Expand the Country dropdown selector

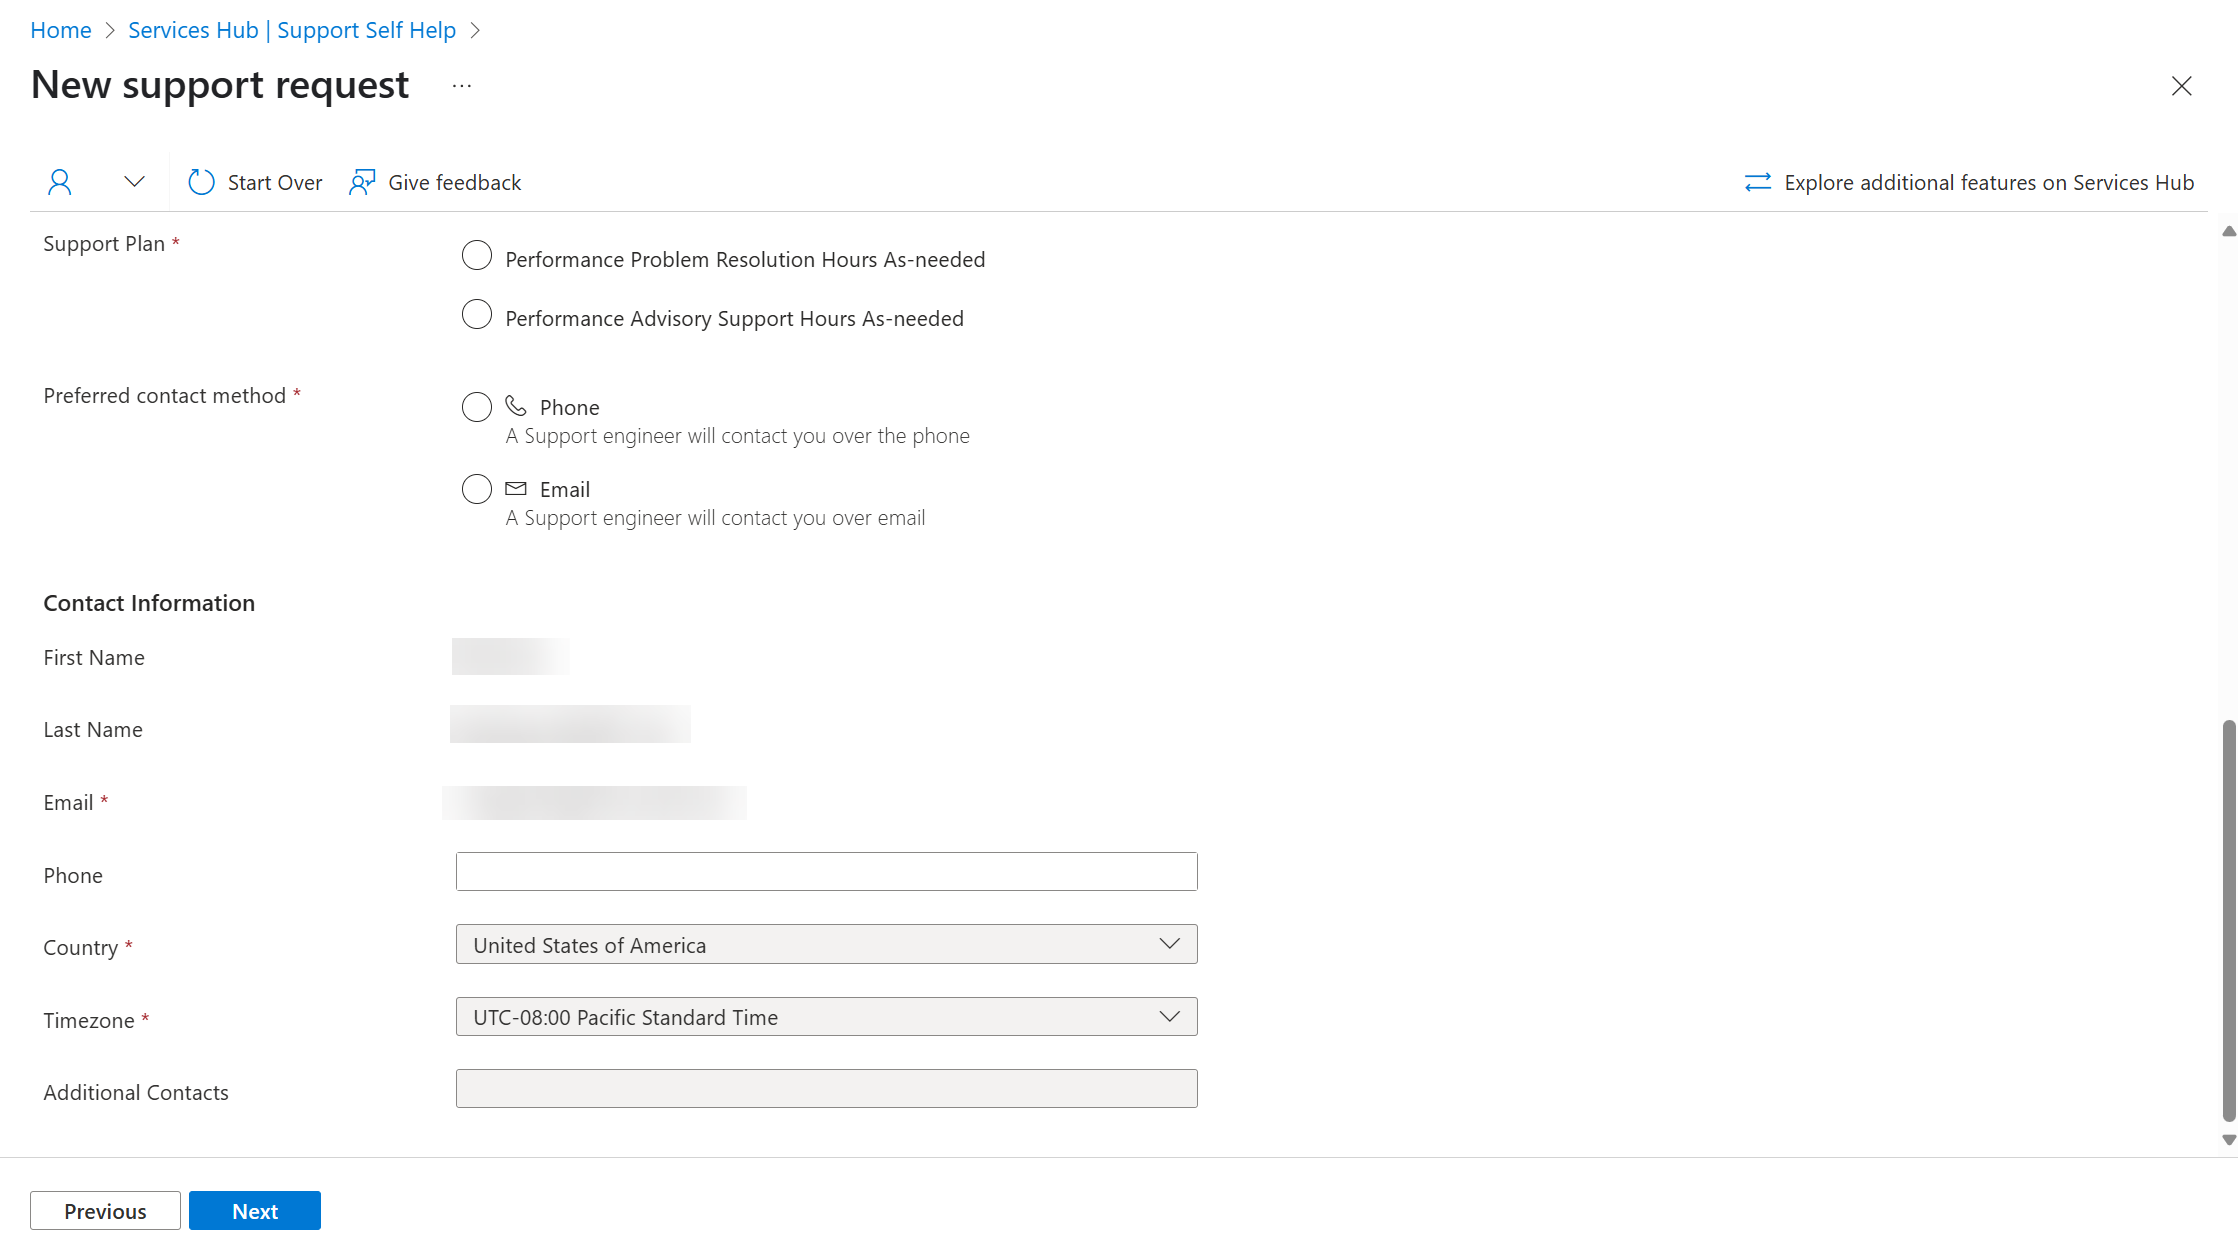pyautogui.click(x=1170, y=944)
